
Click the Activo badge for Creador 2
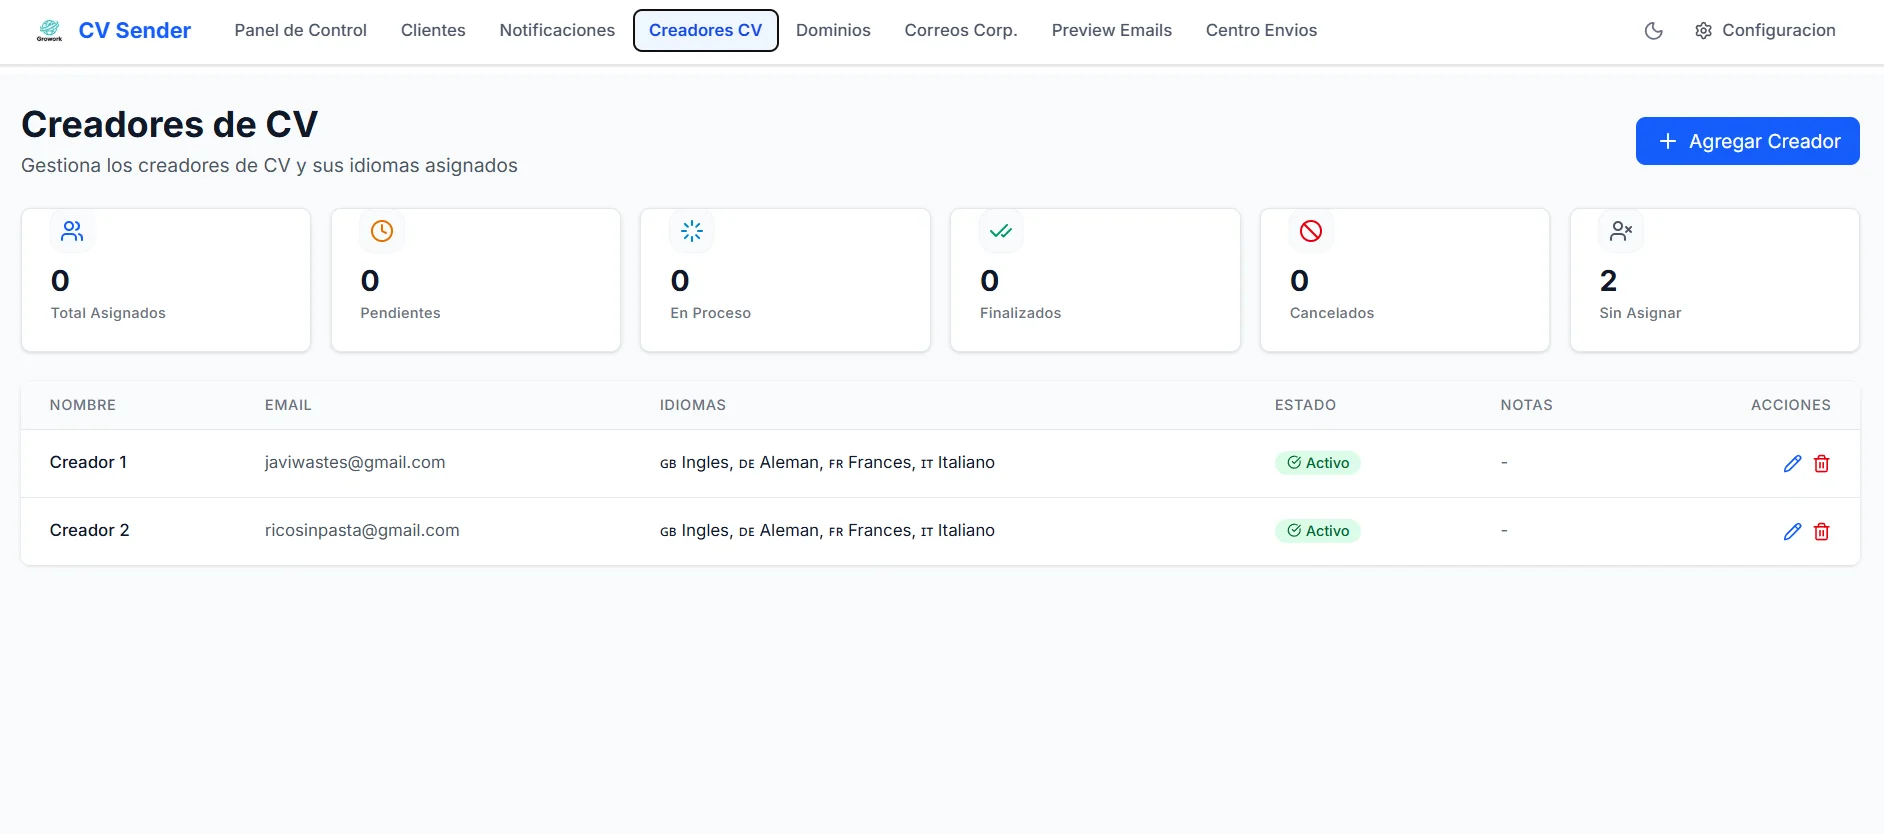pyautogui.click(x=1318, y=531)
